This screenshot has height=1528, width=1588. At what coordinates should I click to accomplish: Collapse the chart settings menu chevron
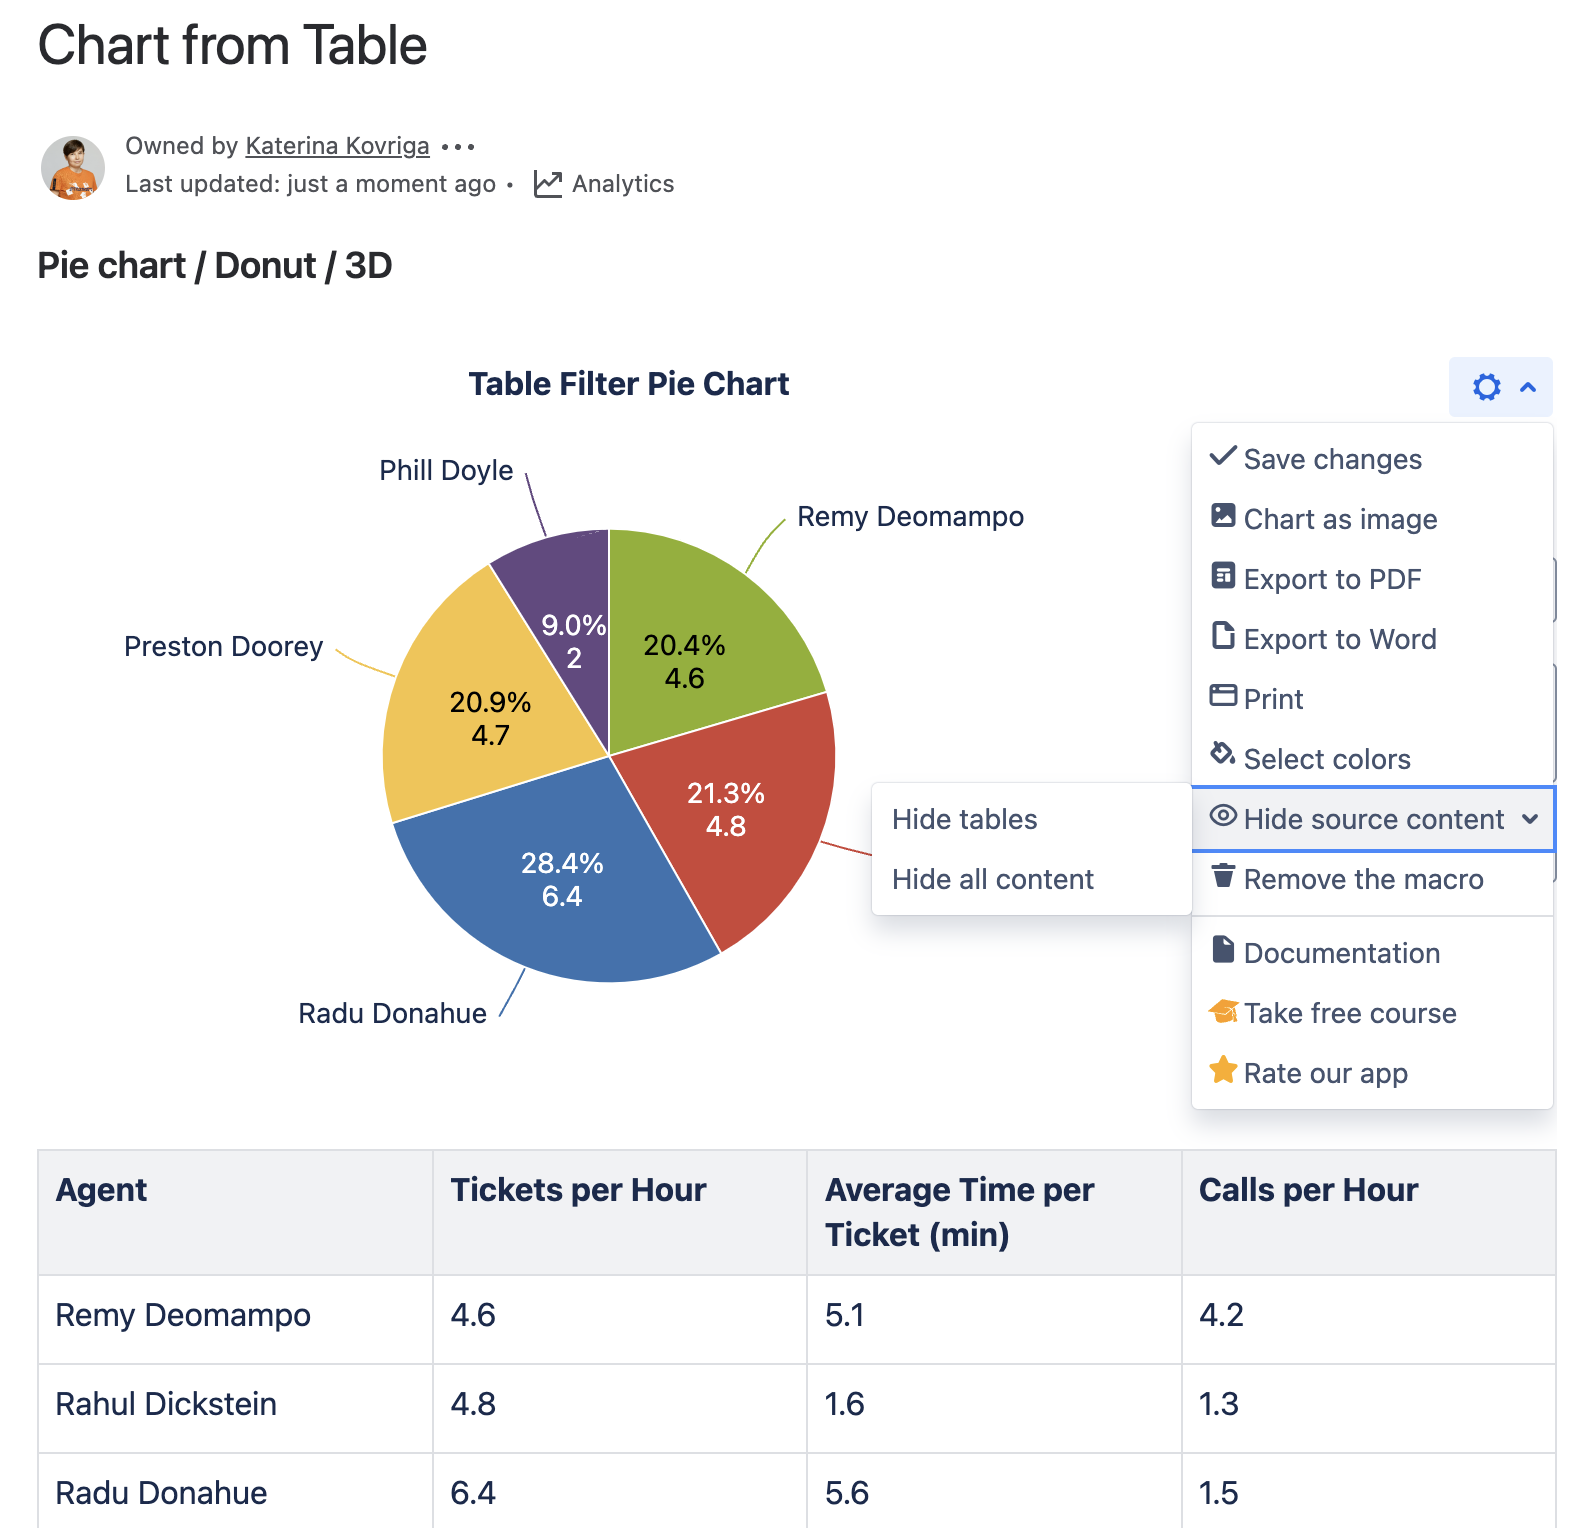(x=1528, y=387)
